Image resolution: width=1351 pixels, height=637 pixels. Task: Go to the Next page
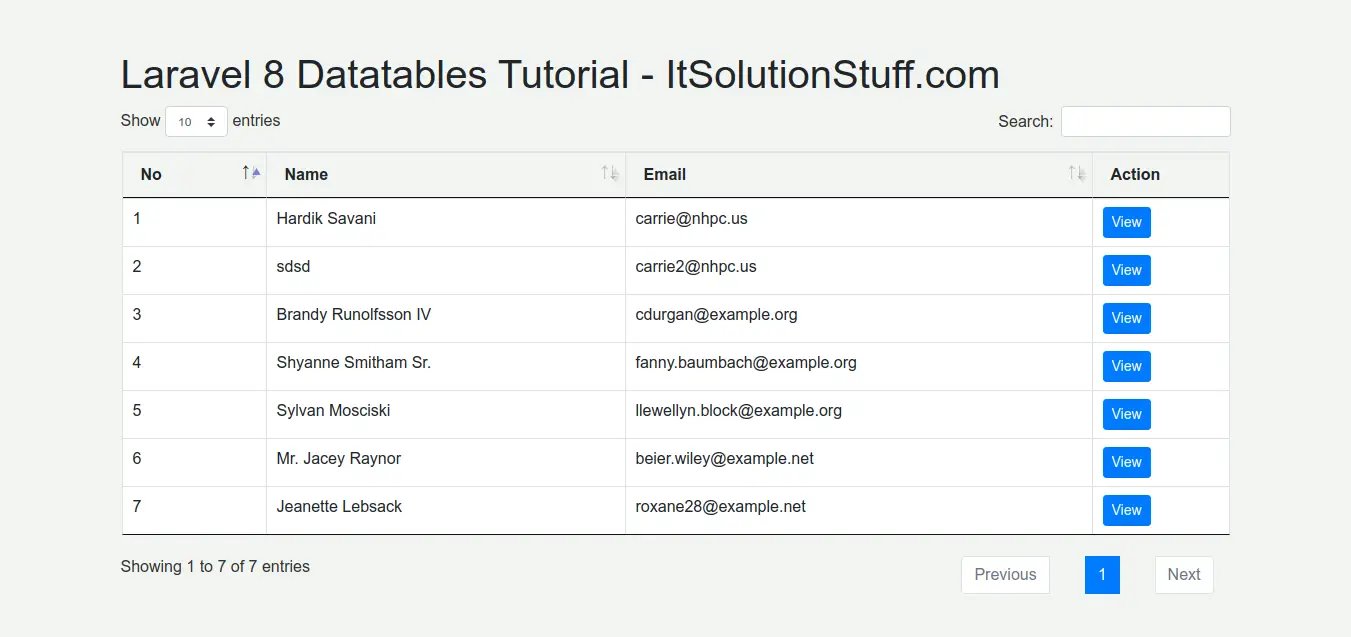click(1183, 575)
